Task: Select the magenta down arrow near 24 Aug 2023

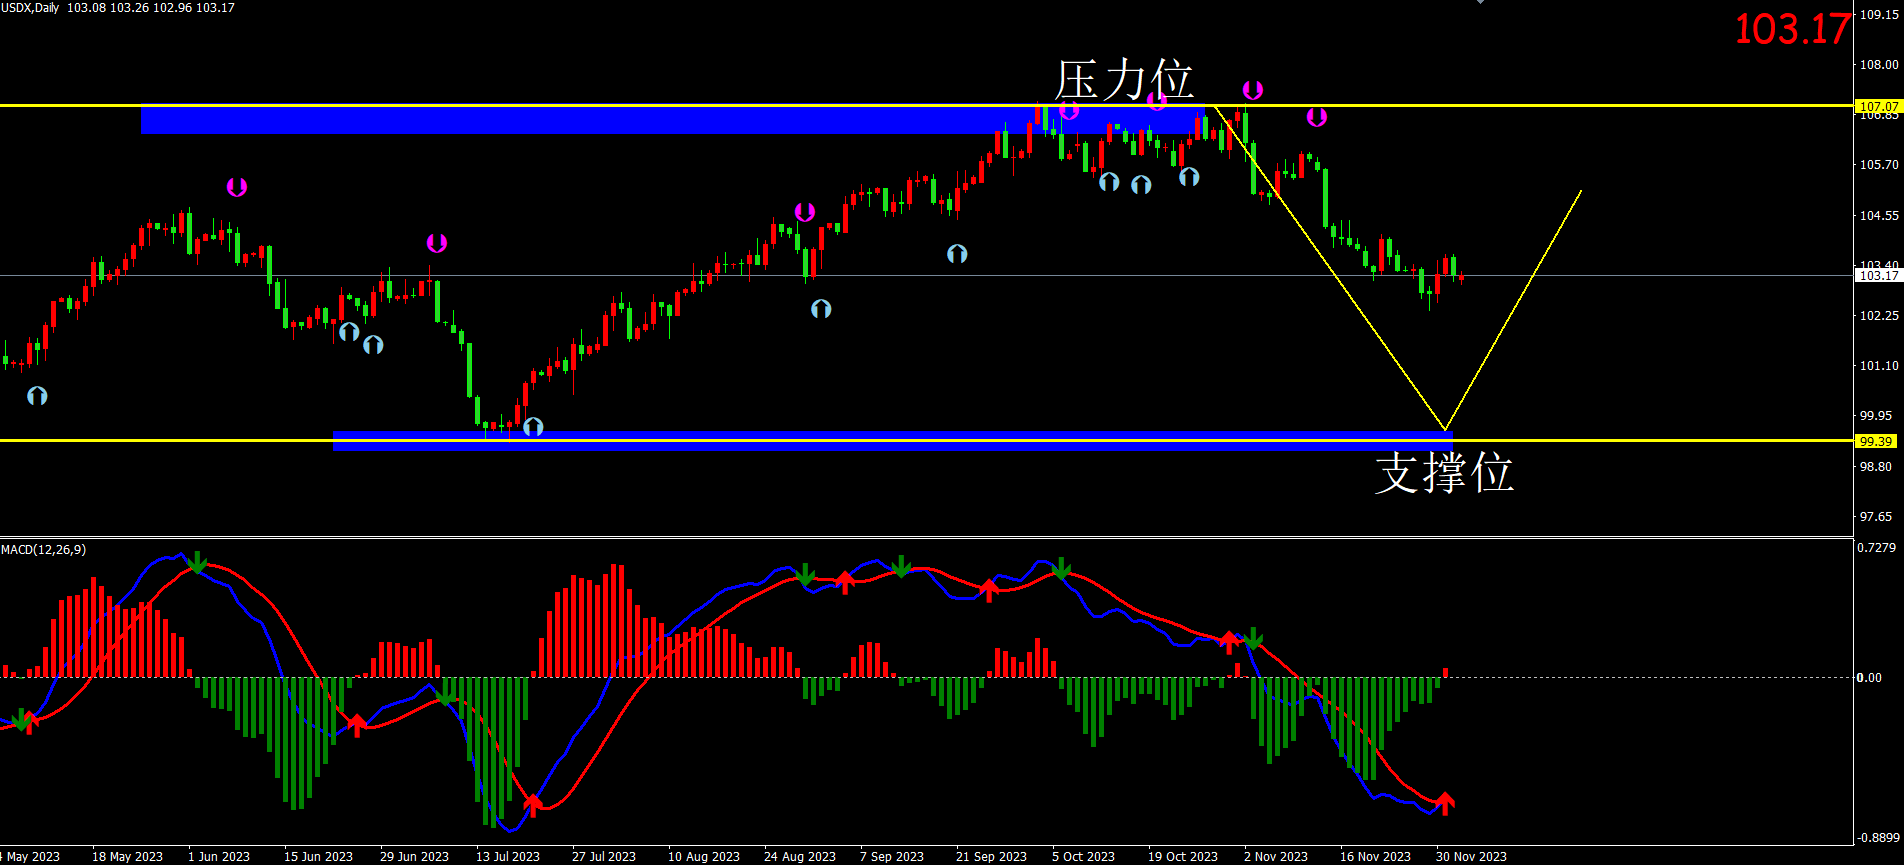Action: tap(805, 212)
